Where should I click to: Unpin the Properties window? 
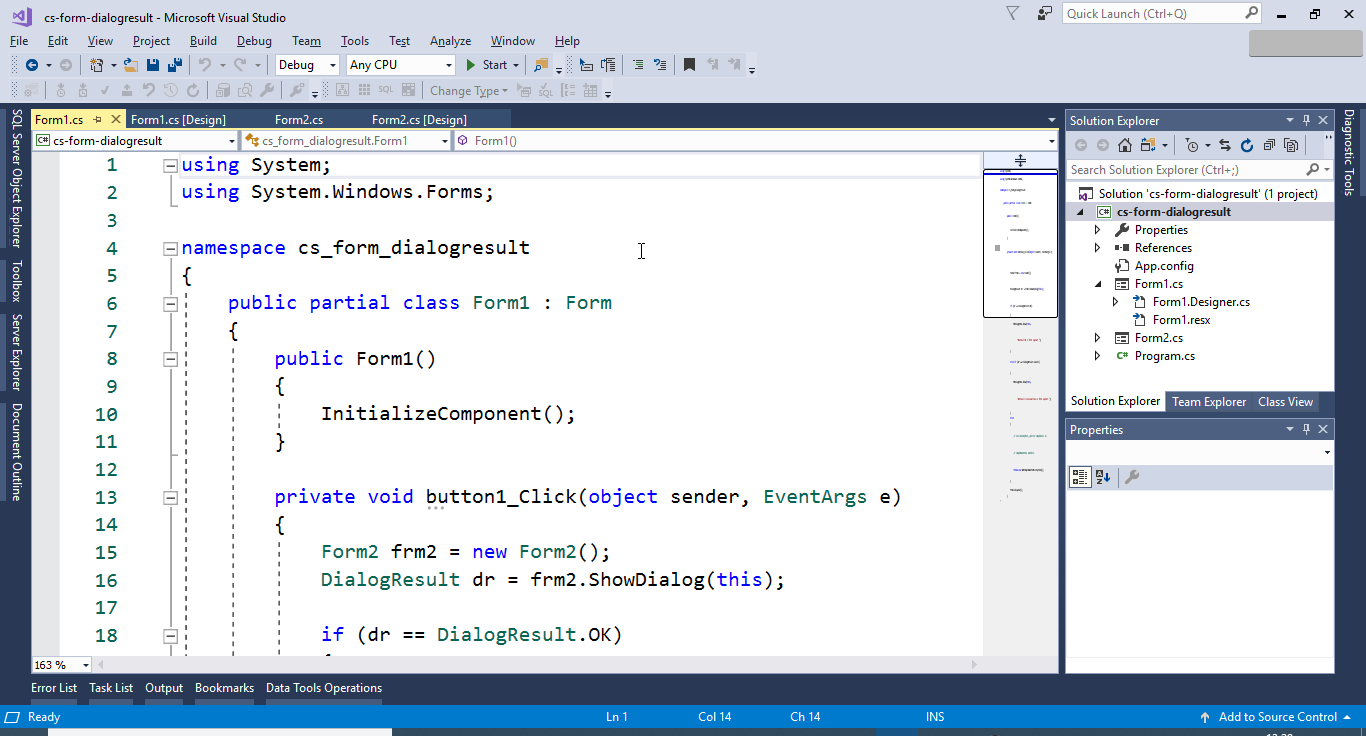point(1306,429)
